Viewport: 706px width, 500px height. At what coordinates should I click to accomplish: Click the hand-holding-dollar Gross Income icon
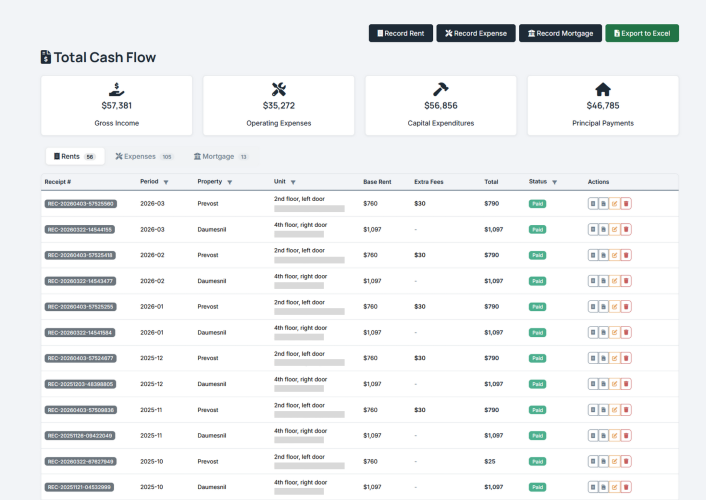[x=117, y=89]
